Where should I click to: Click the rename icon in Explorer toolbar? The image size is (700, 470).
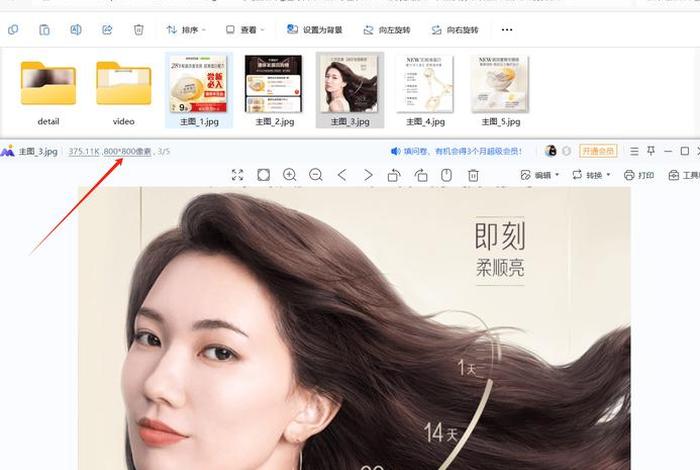tap(76, 30)
